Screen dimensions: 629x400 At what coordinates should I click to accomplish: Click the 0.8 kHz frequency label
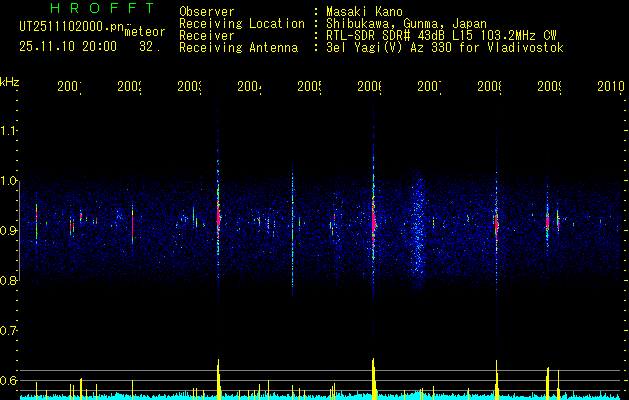coord(9,280)
